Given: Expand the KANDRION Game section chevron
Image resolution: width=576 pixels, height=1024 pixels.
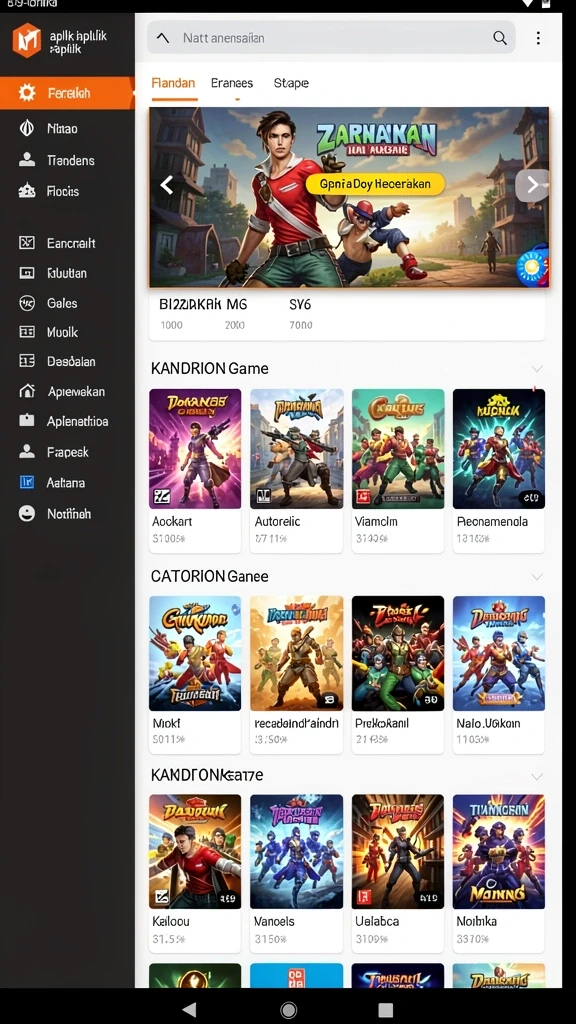Looking at the screenshot, I should click(537, 369).
